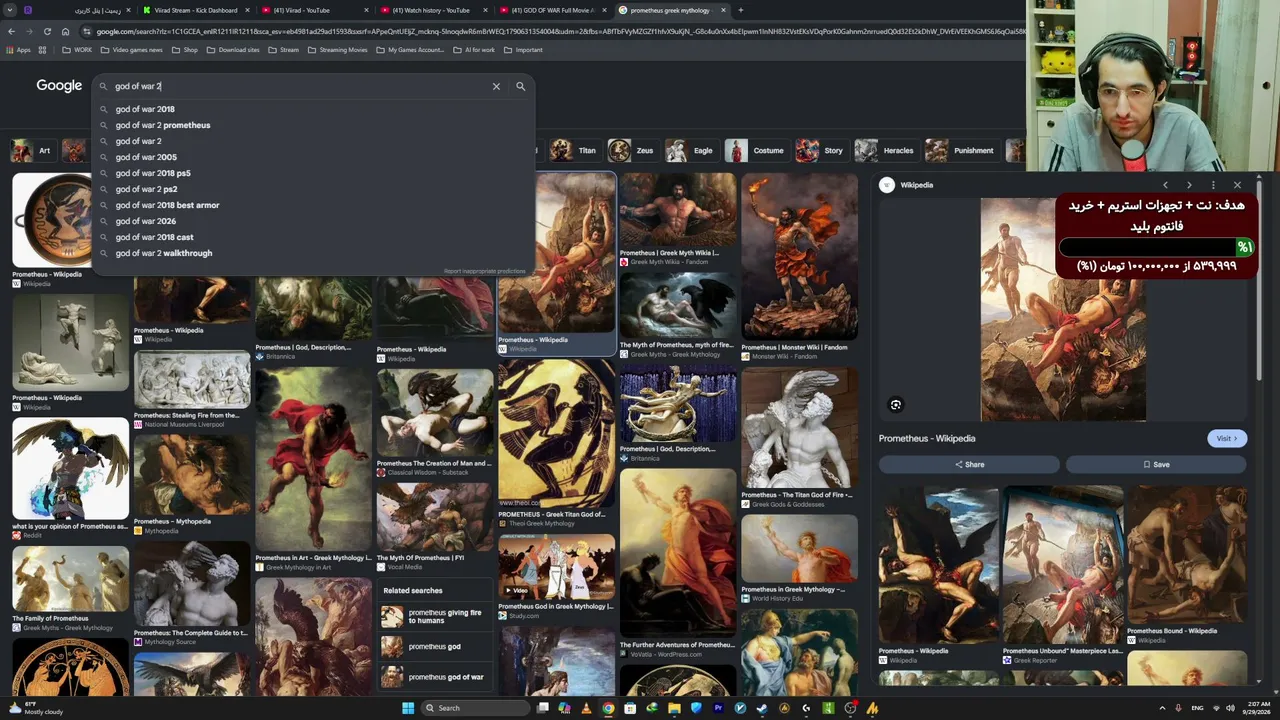Switch to the Viirad - YouTube tab
The width and height of the screenshot is (1280, 720).
click(x=315, y=10)
